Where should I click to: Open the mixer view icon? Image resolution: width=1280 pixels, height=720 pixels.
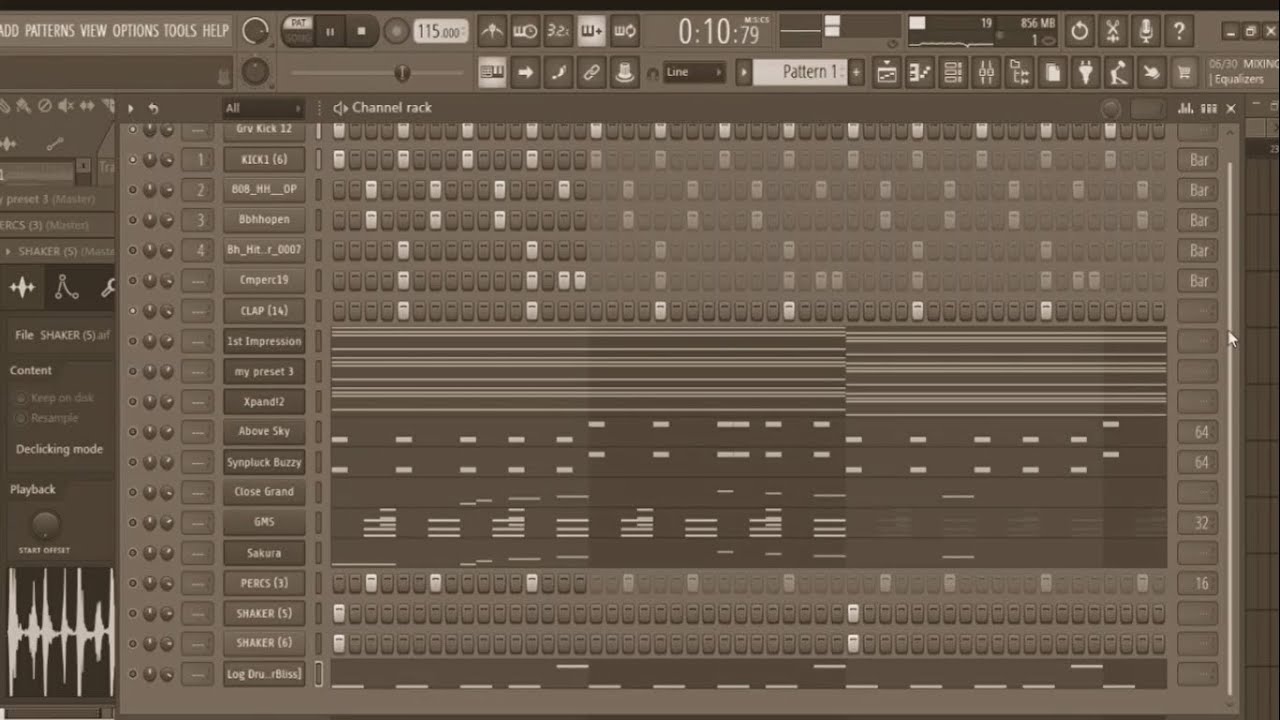pos(986,72)
